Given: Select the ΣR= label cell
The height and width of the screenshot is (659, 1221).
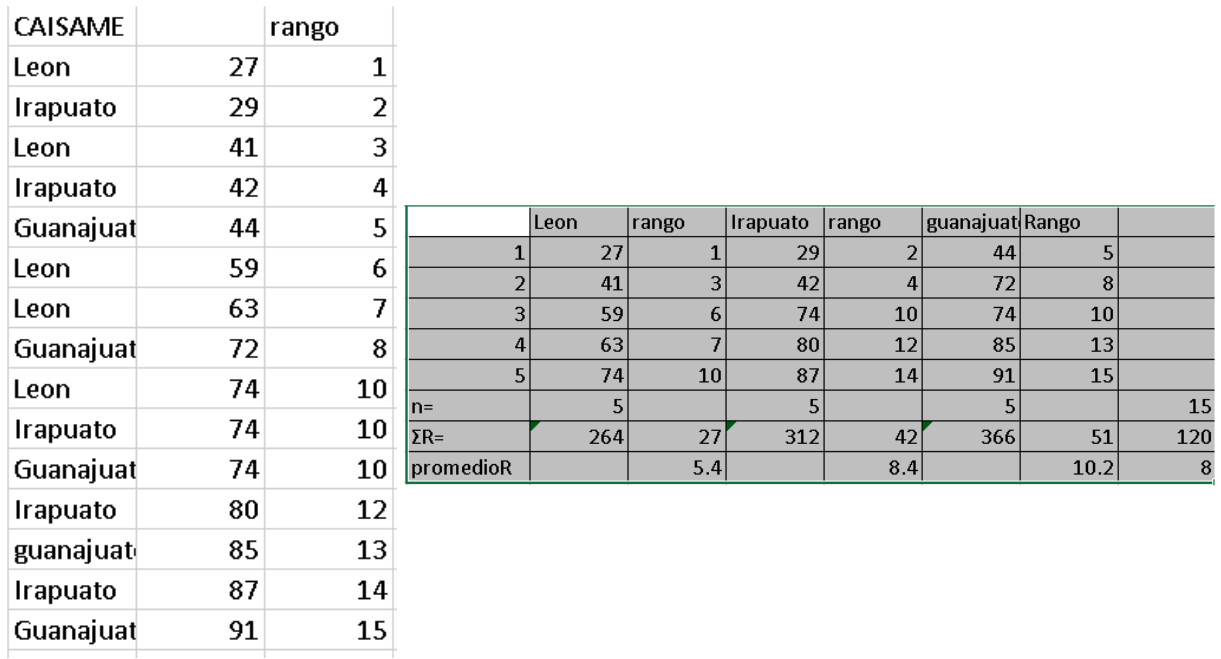Looking at the screenshot, I should pos(468,436).
